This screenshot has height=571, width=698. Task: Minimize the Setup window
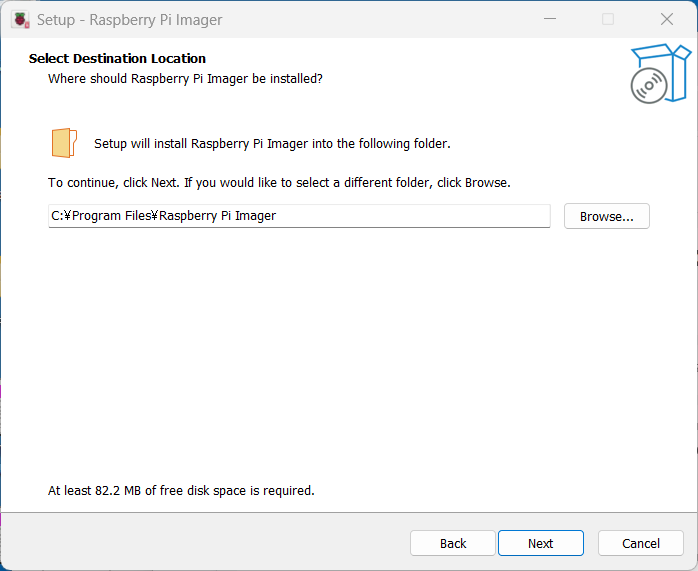coord(549,20)
